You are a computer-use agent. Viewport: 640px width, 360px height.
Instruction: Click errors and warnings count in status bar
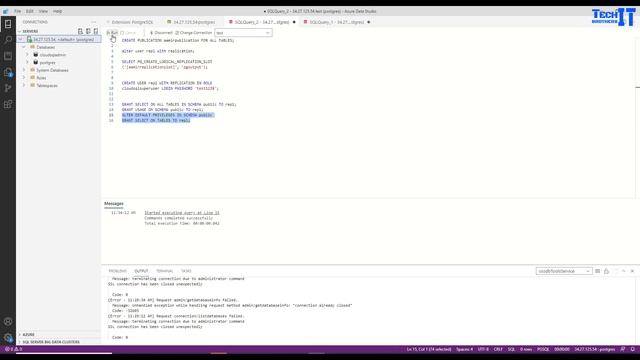[x=13, y=349]
